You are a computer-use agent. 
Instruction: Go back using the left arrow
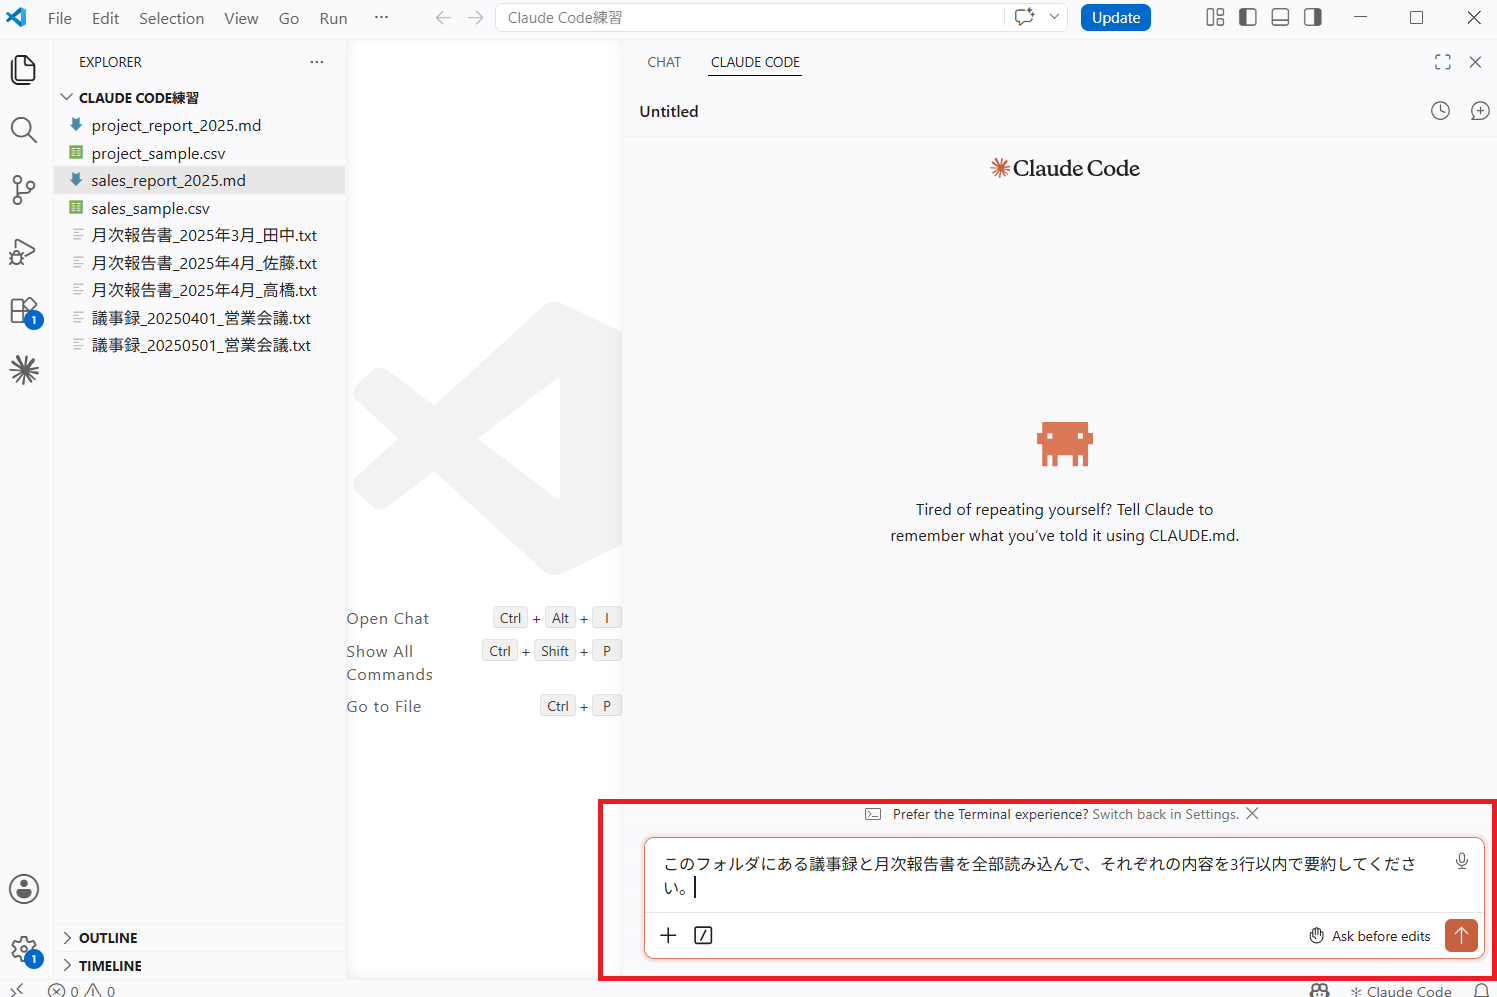point(443,18)
